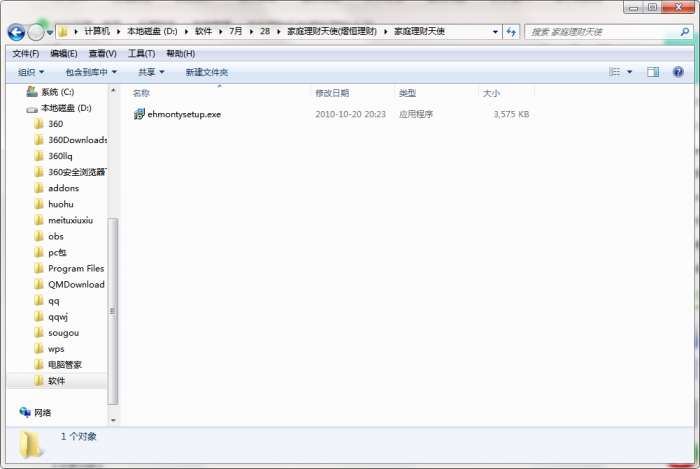Screen dimensions: 700x469
Task: Select 本地磁盘 (D:) in navigation tree
Action: (59, 108)
